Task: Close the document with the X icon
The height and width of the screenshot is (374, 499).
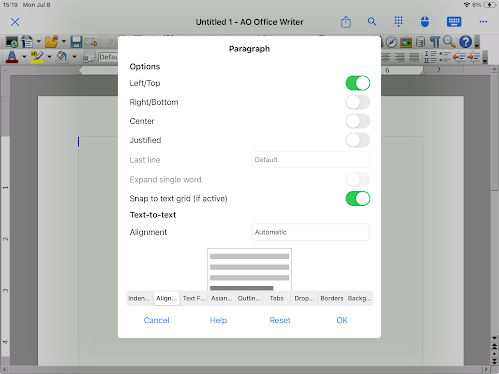Action: 15,22
